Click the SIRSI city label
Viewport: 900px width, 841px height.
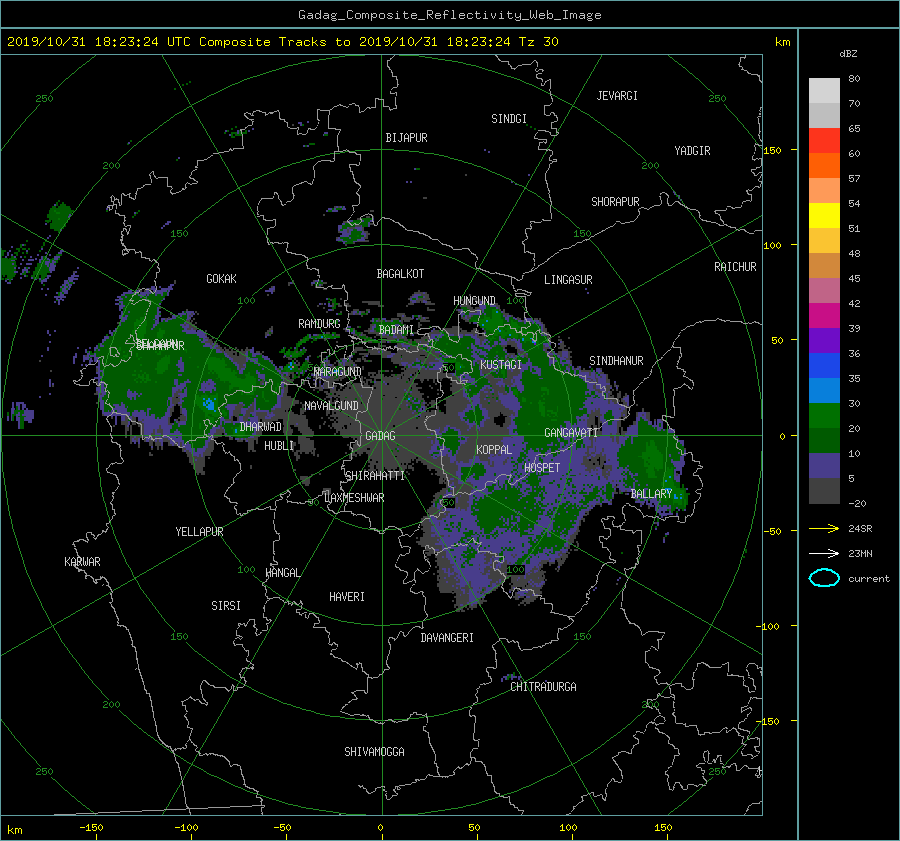(x=226, y=606)
